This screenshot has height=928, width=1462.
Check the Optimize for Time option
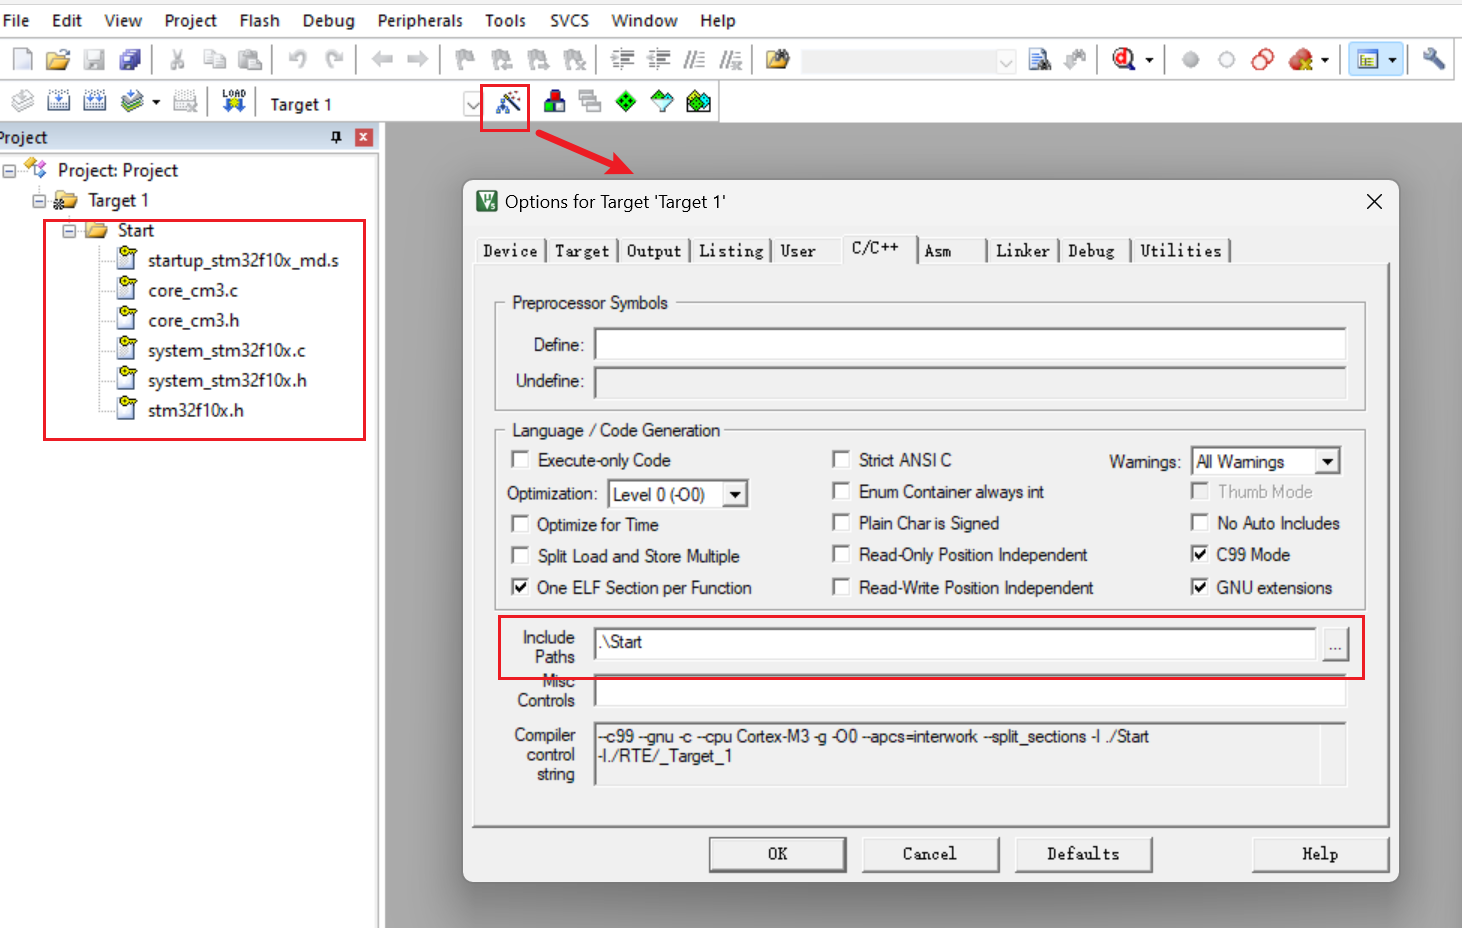pyautogui.click(x=520, y=524)
